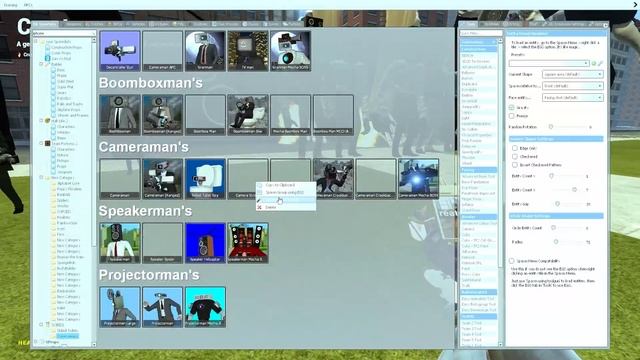Open the Spawn Shape dropdown
The image size is (640, 360).
(573, 74)
